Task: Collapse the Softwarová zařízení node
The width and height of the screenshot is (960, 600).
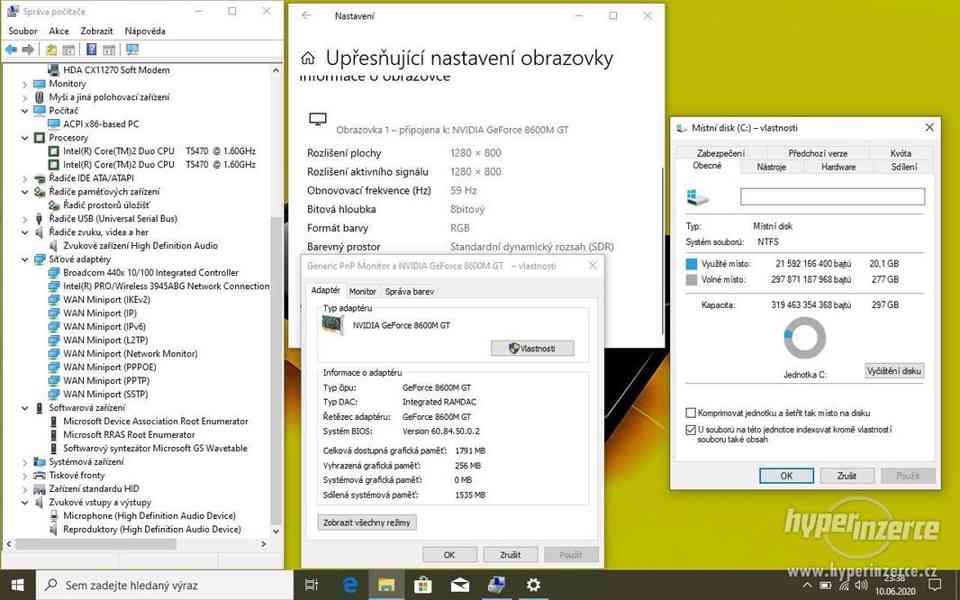Action: pyautogui.click(x=25, y=408)
